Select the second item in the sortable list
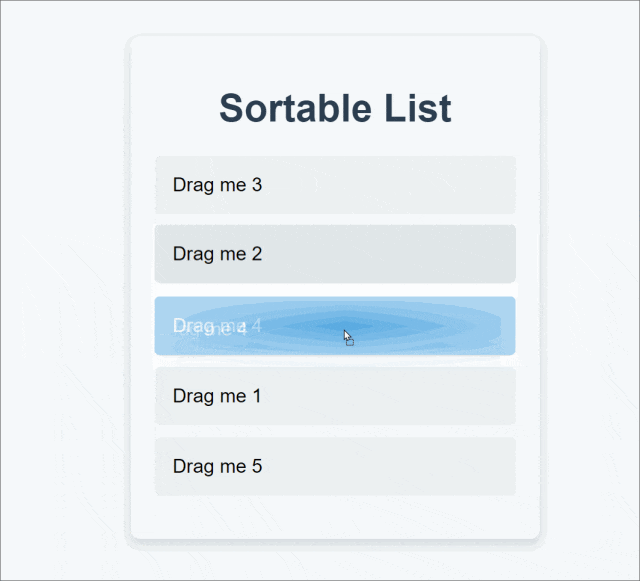640x581 pixels. (335, 254)
